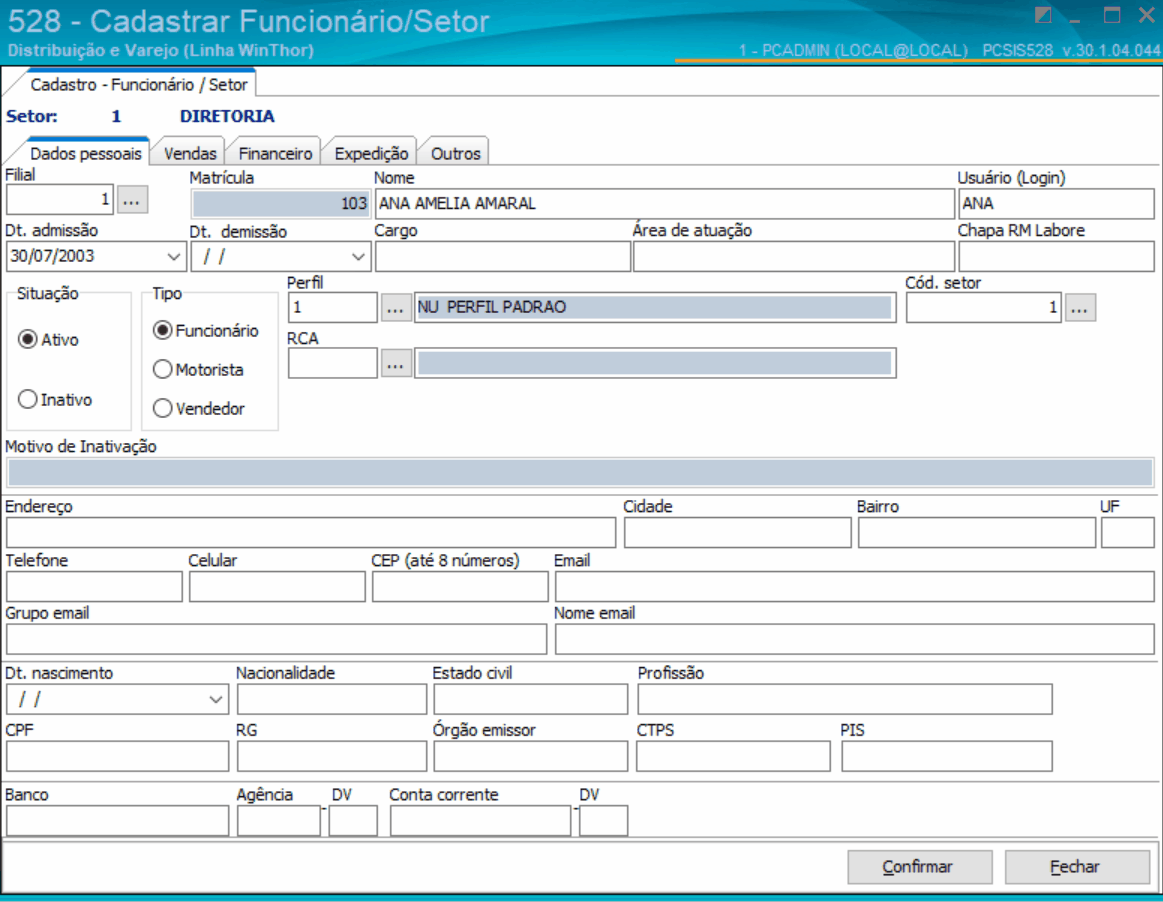Click the CPF input field
Image resolution: width=1163 pixels, height=902 pixels.
(x=117, y=757)
